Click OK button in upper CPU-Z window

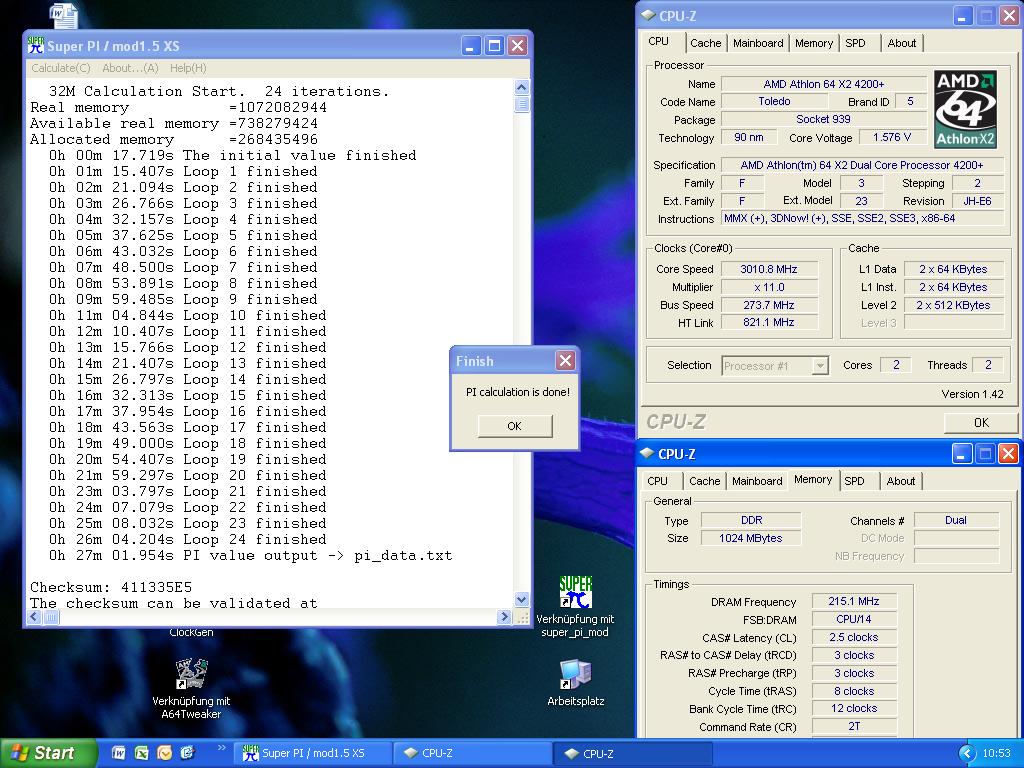point(981,423)
